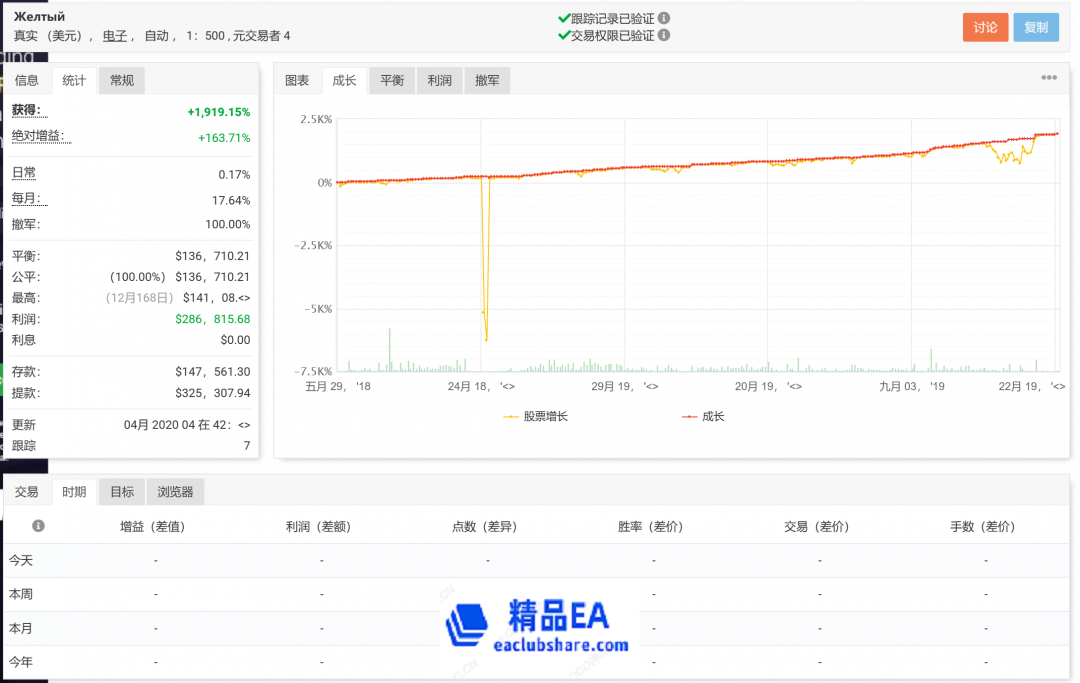Click the 日常 label link

(x=24, y=173)
